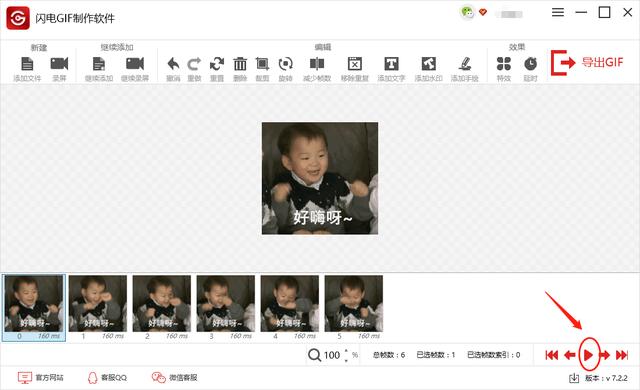Click the selected frame index text 已选帧数索引: 0
Image resolution: width=640 pixels, height=390 pixels.
click(494, 355)
